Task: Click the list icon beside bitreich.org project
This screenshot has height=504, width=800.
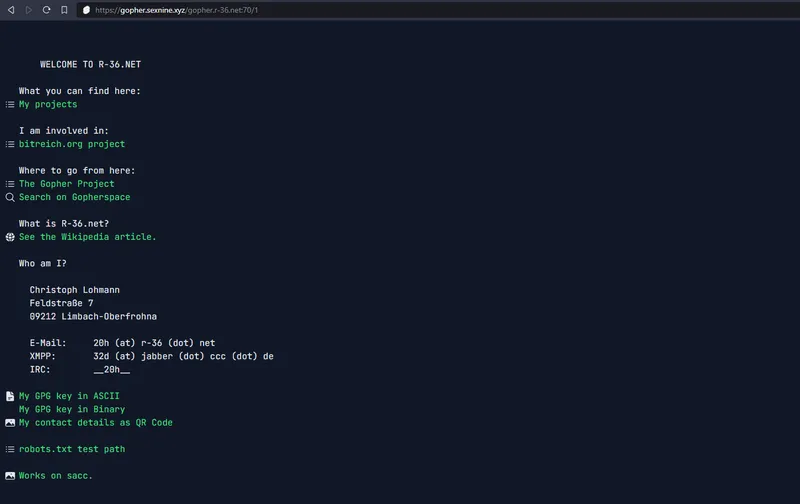Action: coord(10,144)
